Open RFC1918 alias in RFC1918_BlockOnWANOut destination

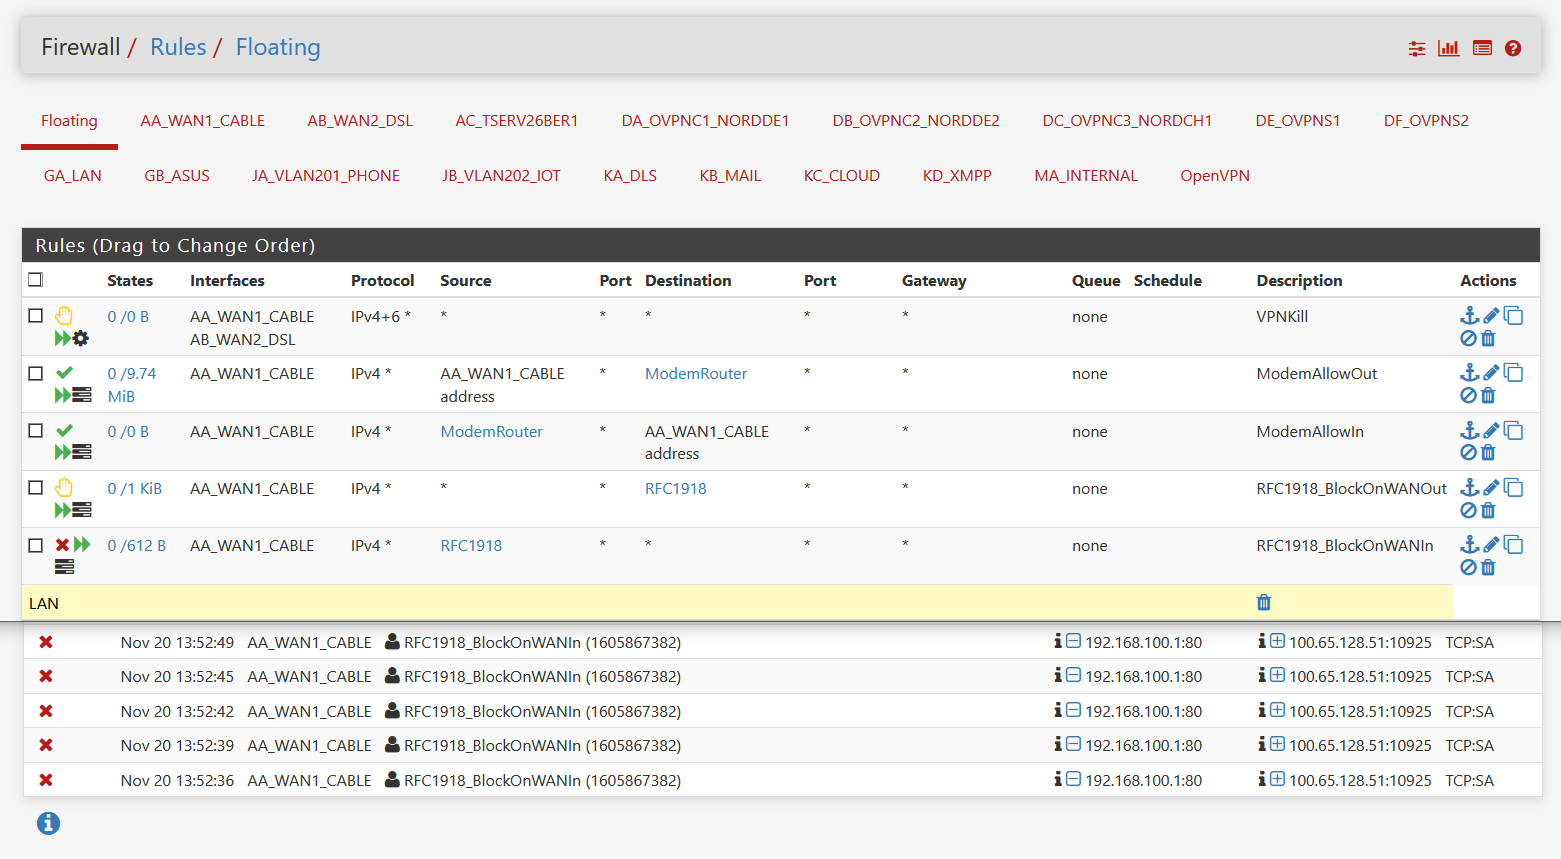pos(676,488)
